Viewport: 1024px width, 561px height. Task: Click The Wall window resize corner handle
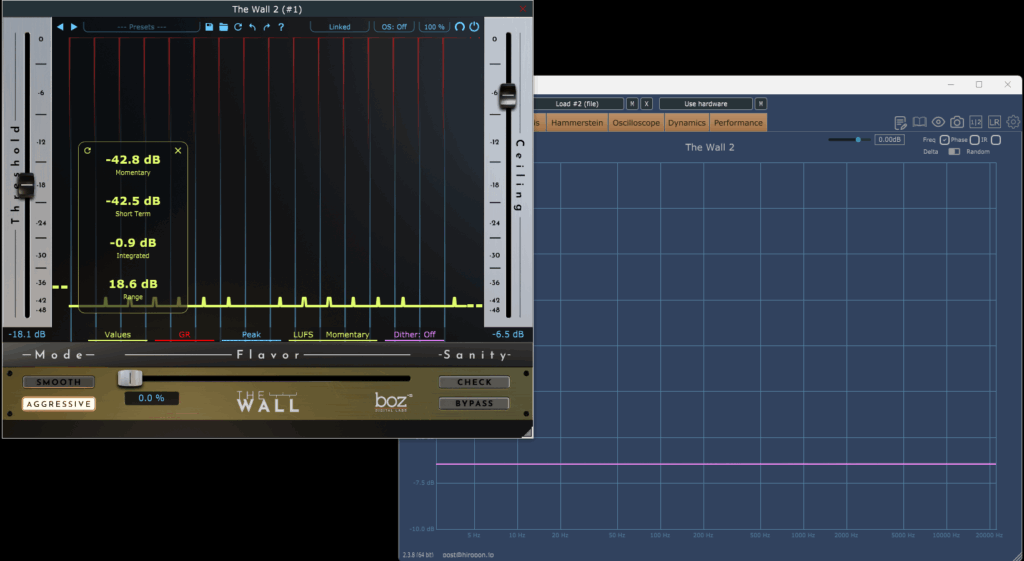coord(526,432)
